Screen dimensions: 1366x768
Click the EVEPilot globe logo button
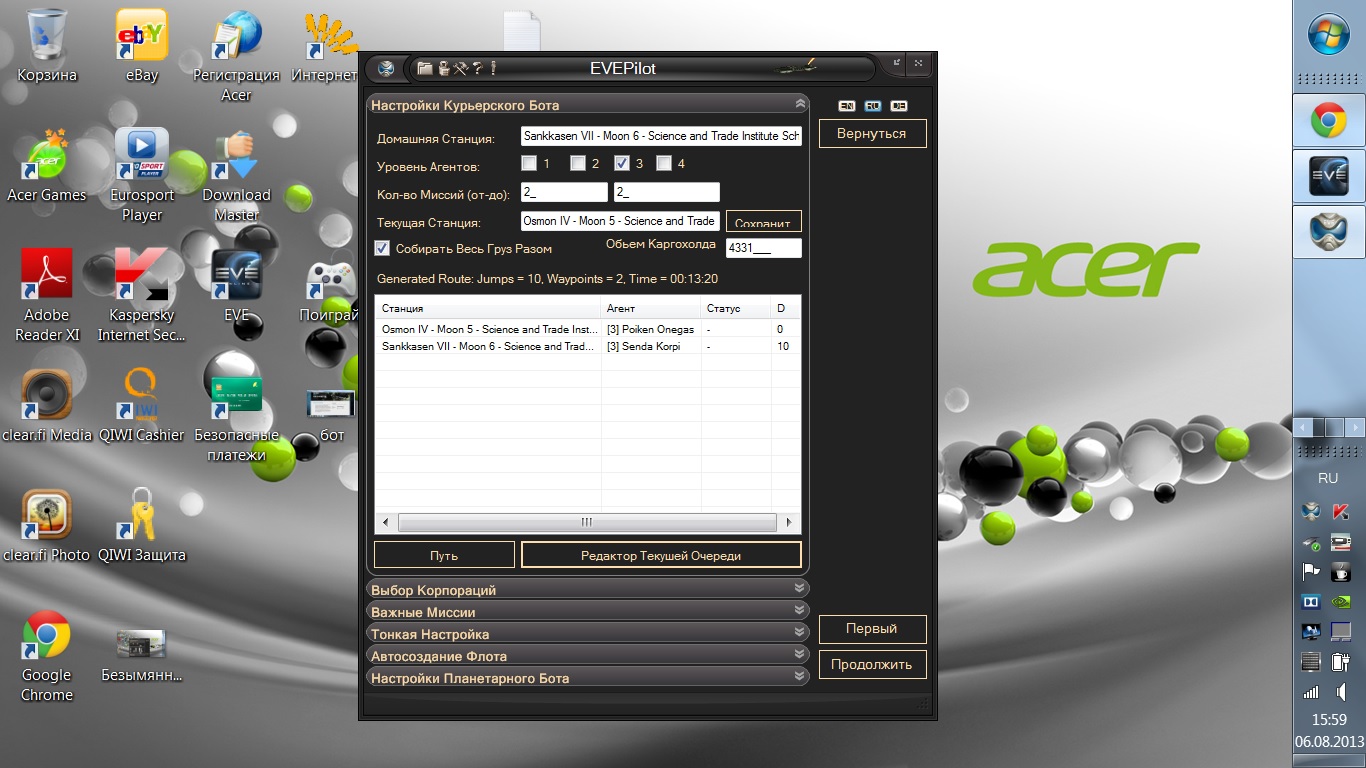pyautogui.click(x=386, y=69)
